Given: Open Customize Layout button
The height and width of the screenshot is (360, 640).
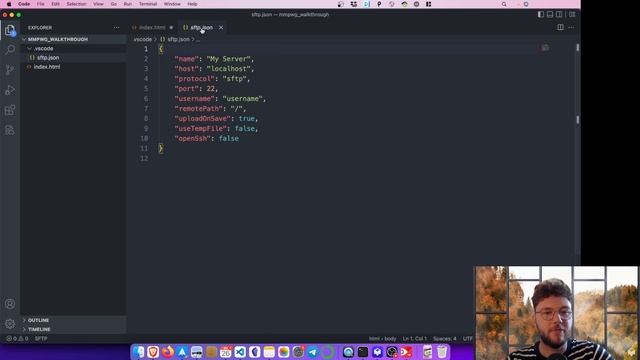Looking at the screenshot, I should tap(572, 14).
